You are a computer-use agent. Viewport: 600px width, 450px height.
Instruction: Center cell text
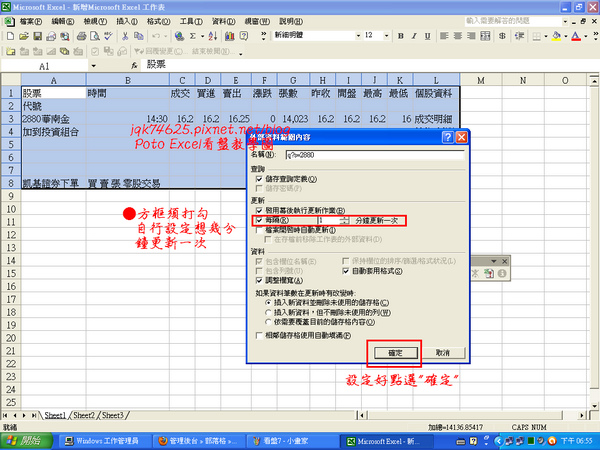pos(458,36)
